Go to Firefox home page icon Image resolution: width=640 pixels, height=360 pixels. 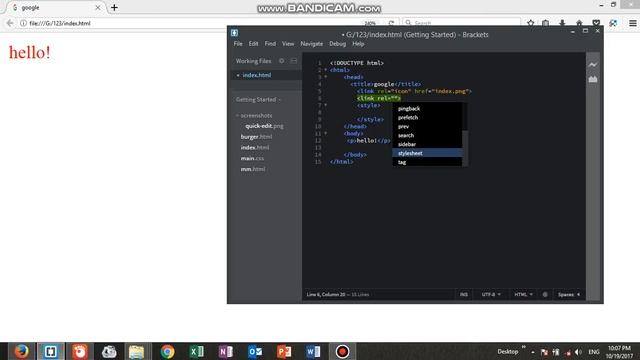coord(579,23)
